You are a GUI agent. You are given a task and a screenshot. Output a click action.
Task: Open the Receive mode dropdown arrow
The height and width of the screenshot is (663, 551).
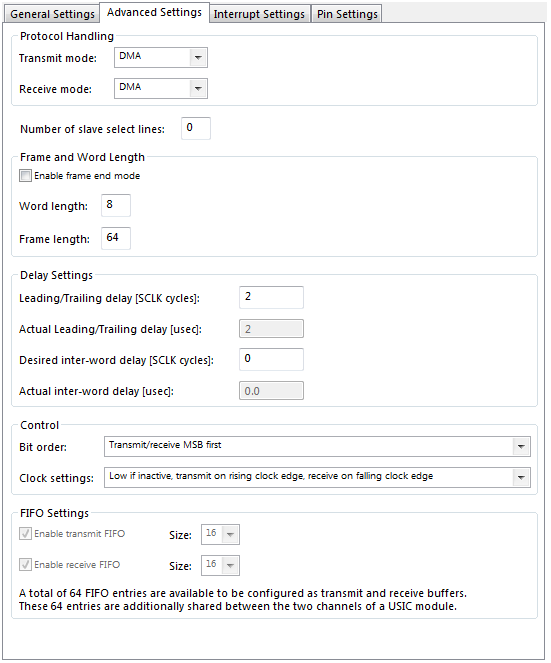click(x=198, y=89)
